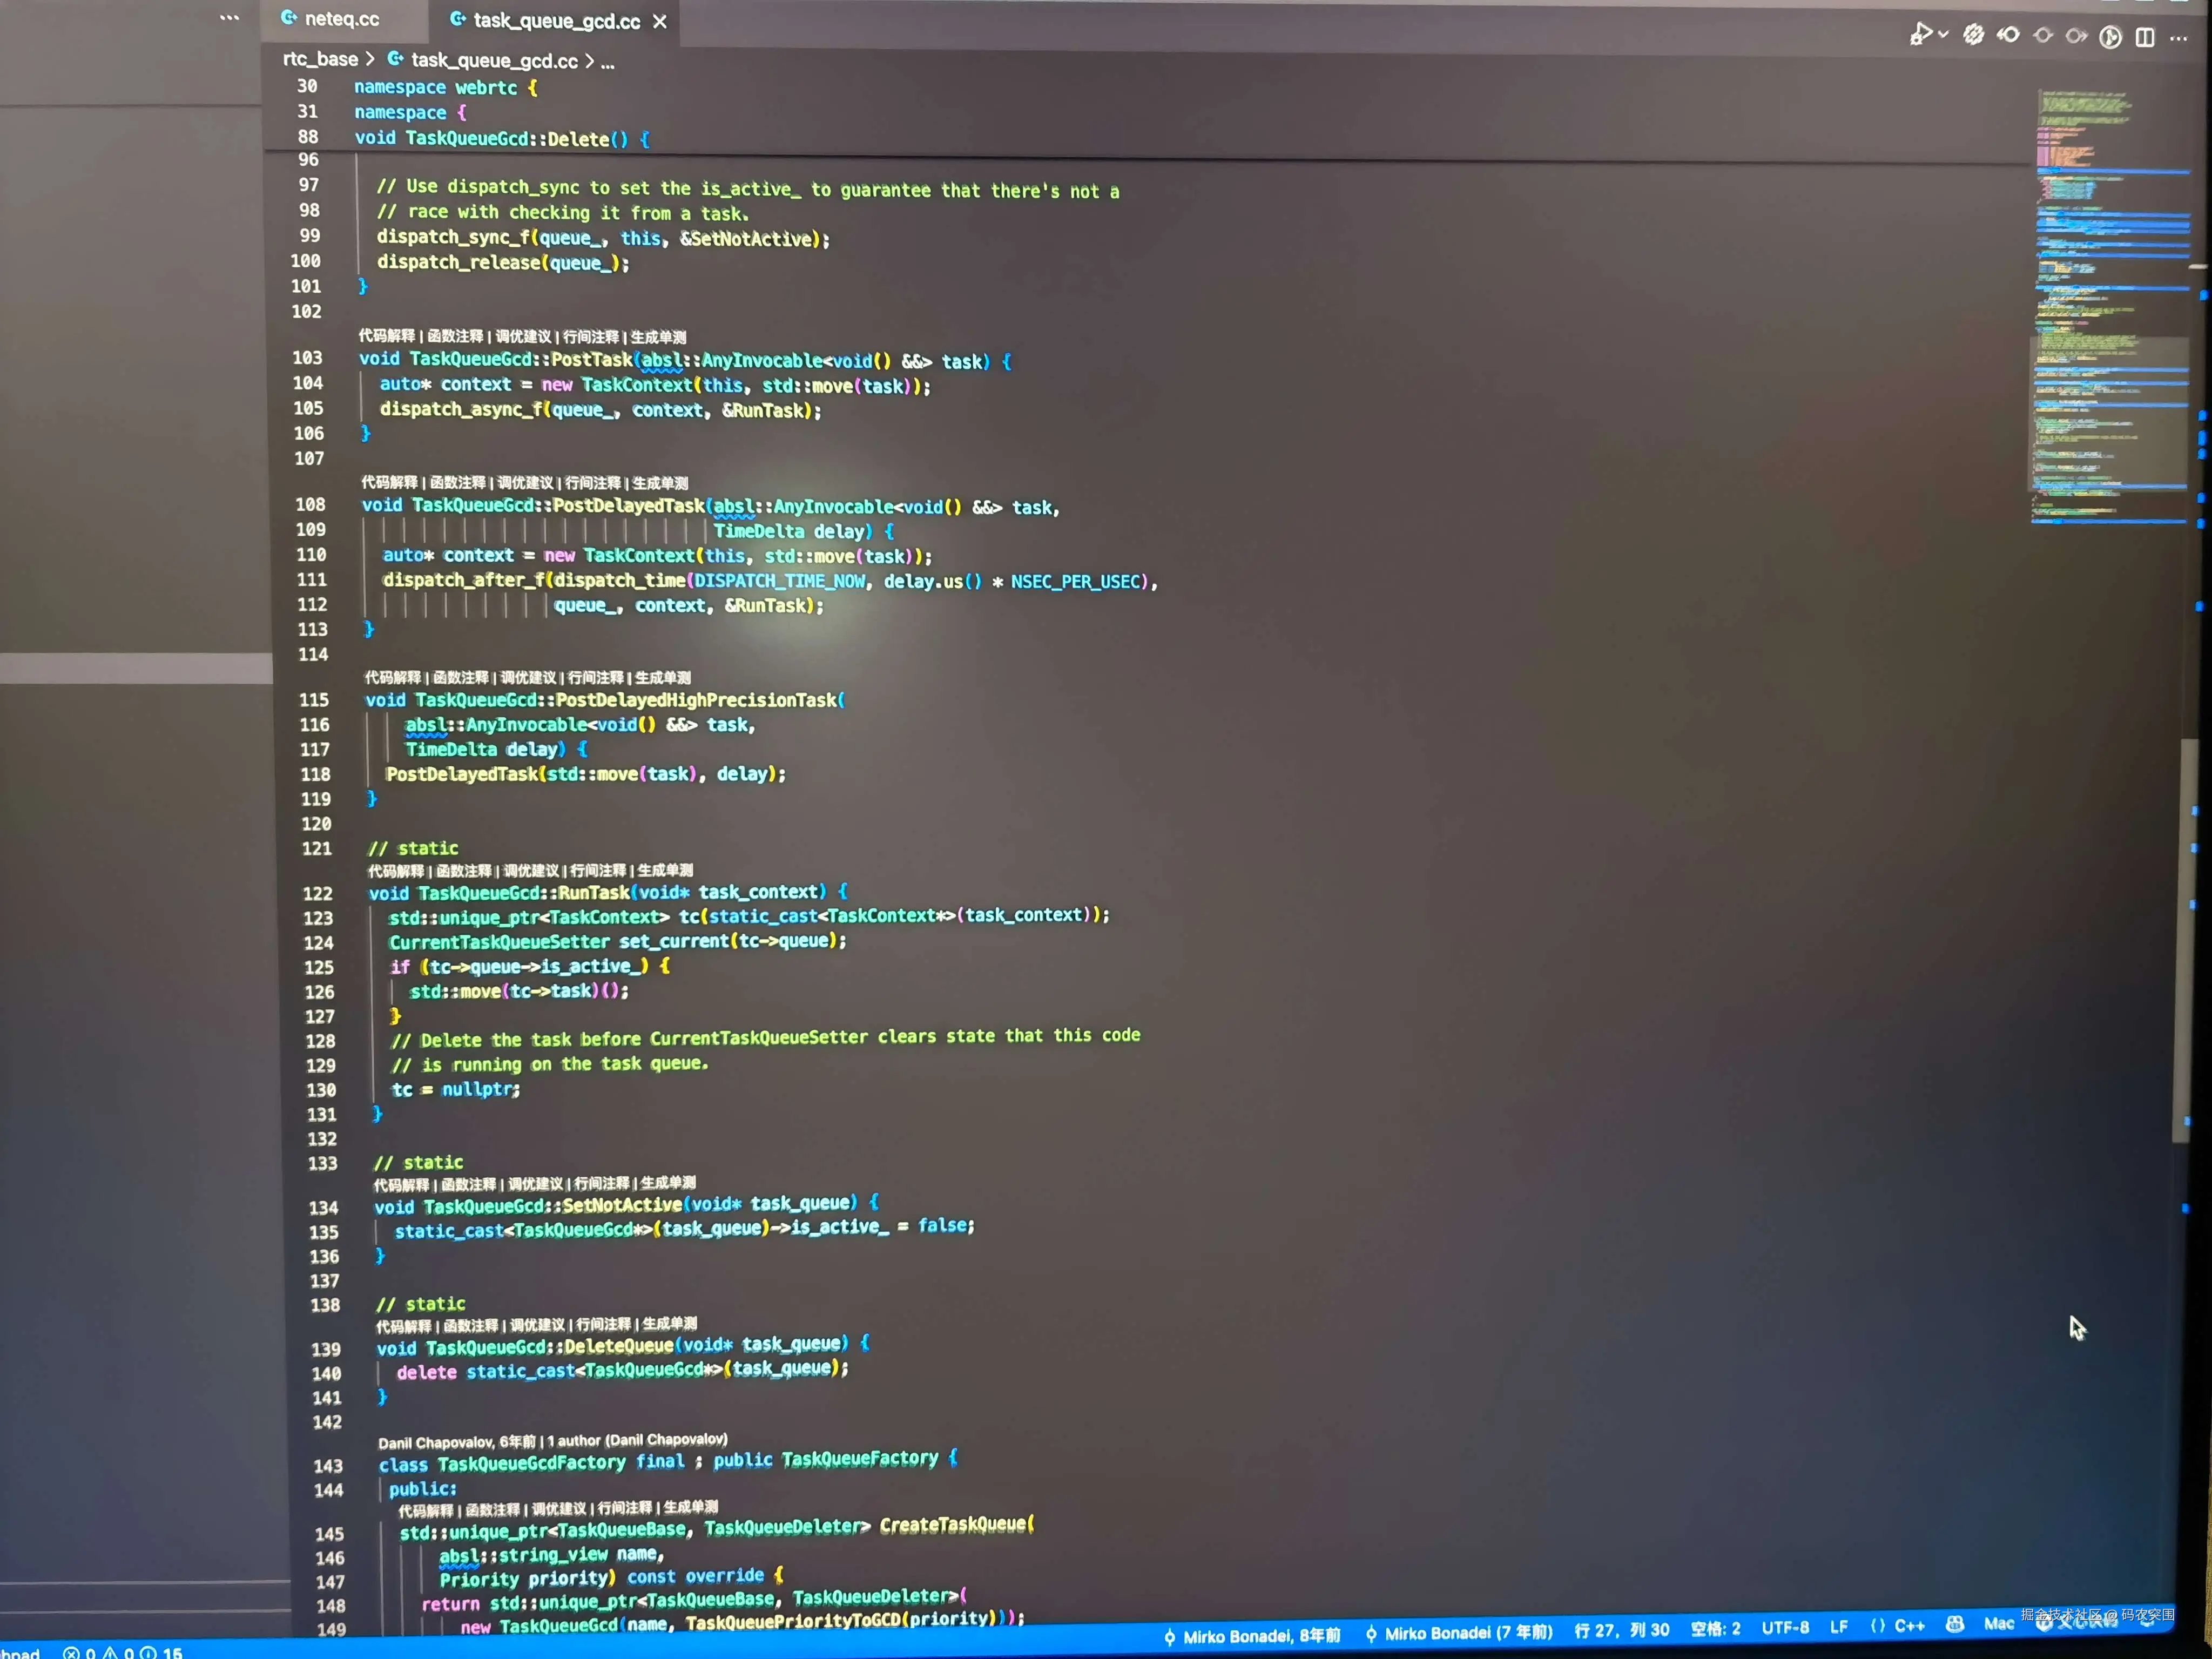
Task: Toggle the UTF-8 encoding selector
Action: pos(1785,1628)
